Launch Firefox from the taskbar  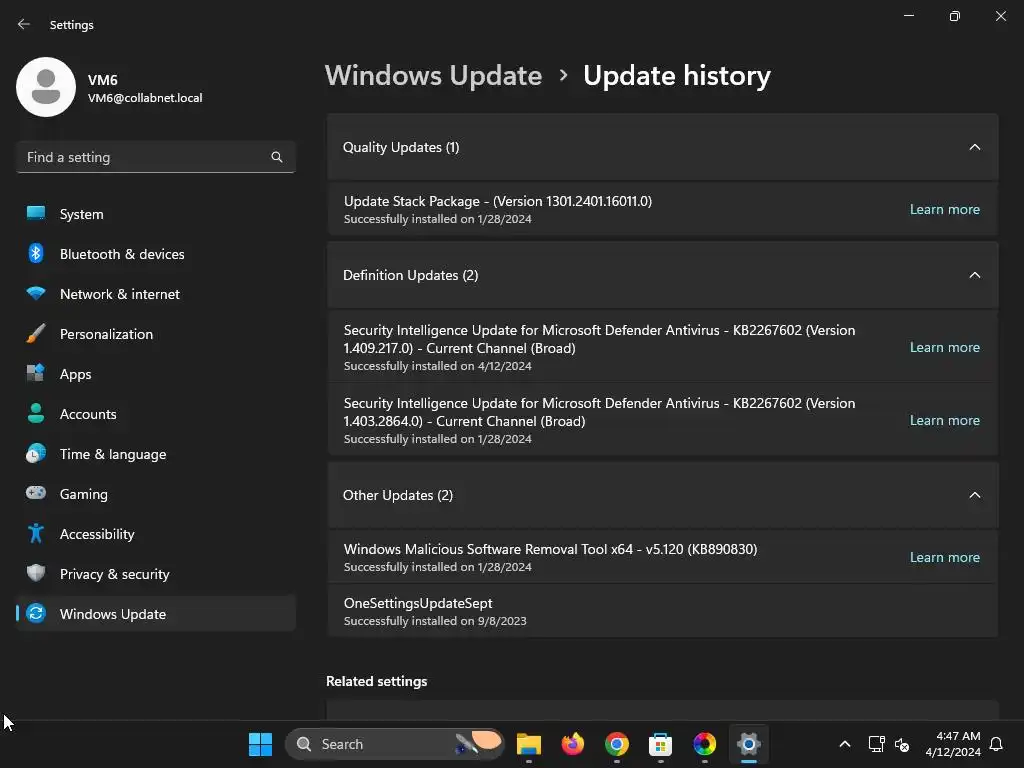[573, 744]
